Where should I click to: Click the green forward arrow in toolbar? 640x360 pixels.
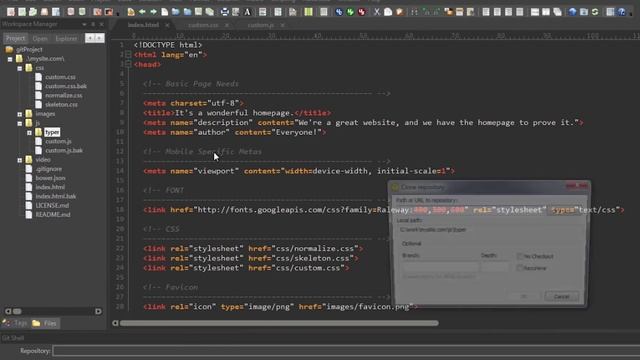(x=153, y=12)
